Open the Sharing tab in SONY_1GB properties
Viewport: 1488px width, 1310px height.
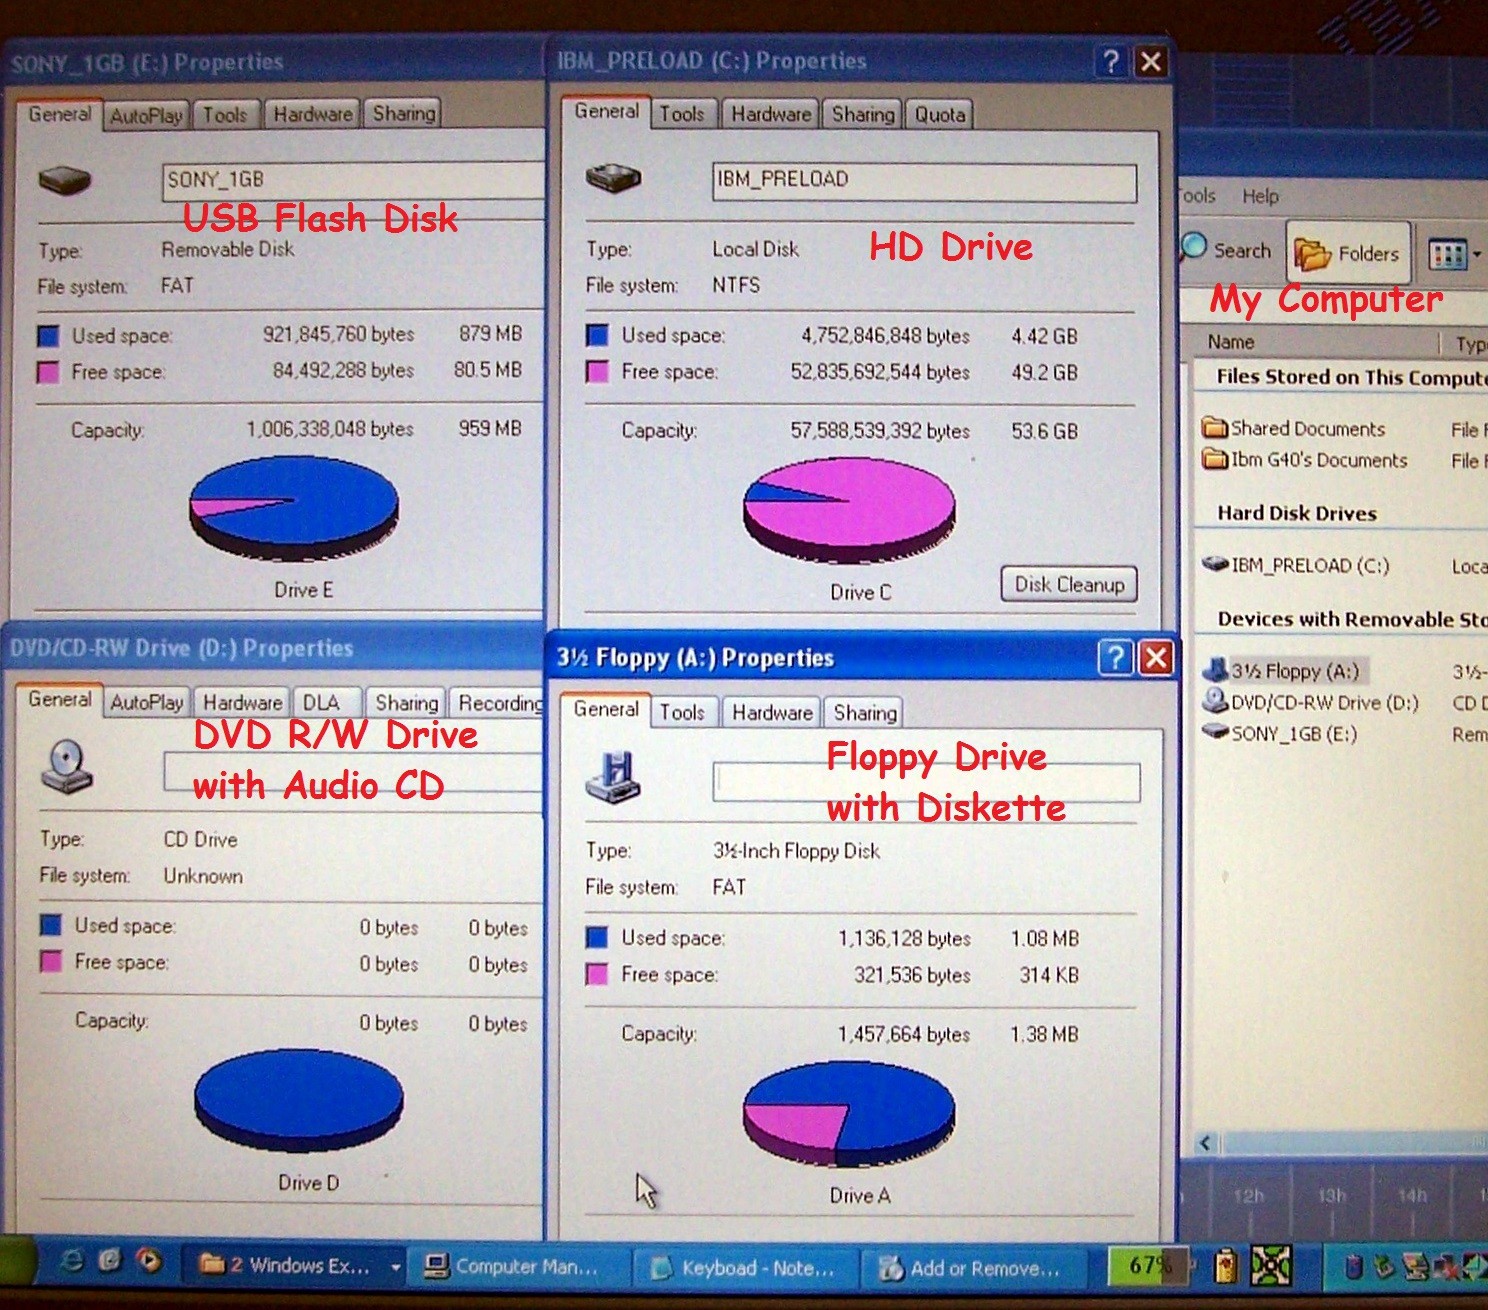[x=403, y=113]
